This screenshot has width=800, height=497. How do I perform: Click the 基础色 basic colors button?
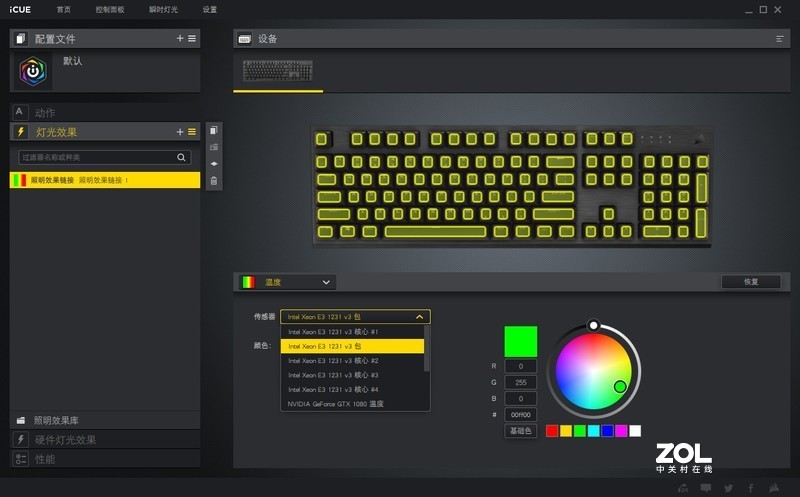point(520,431)
